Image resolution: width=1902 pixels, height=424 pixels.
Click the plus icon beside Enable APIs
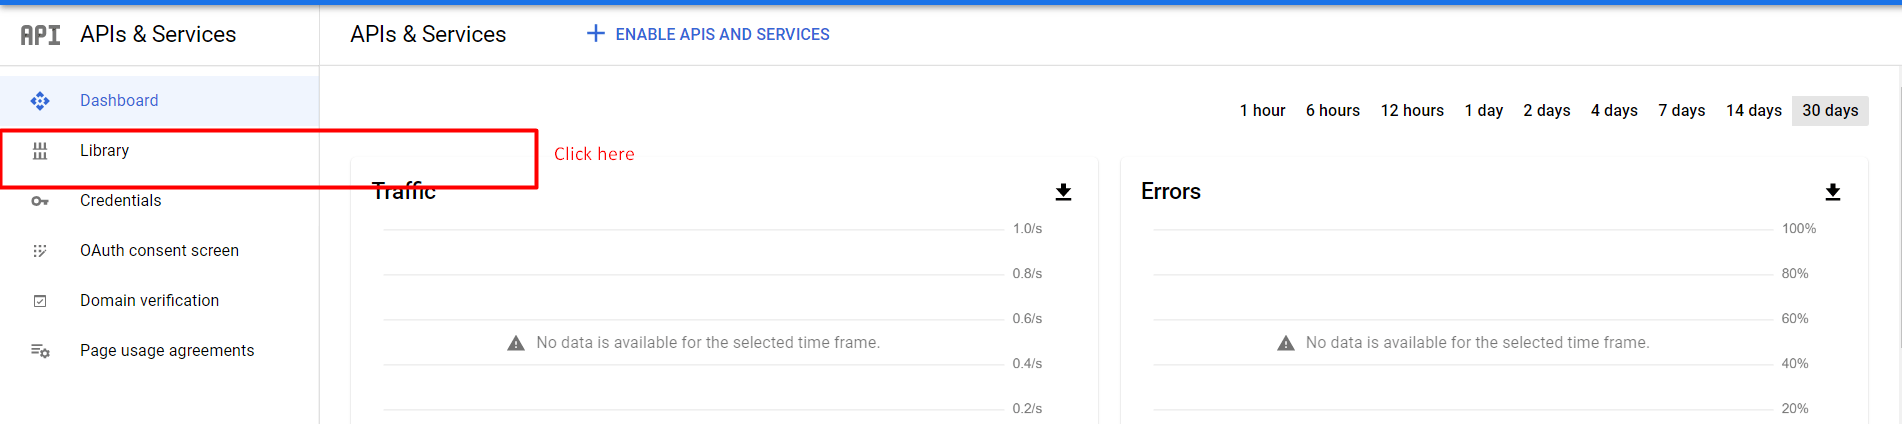tap(595, 34)
